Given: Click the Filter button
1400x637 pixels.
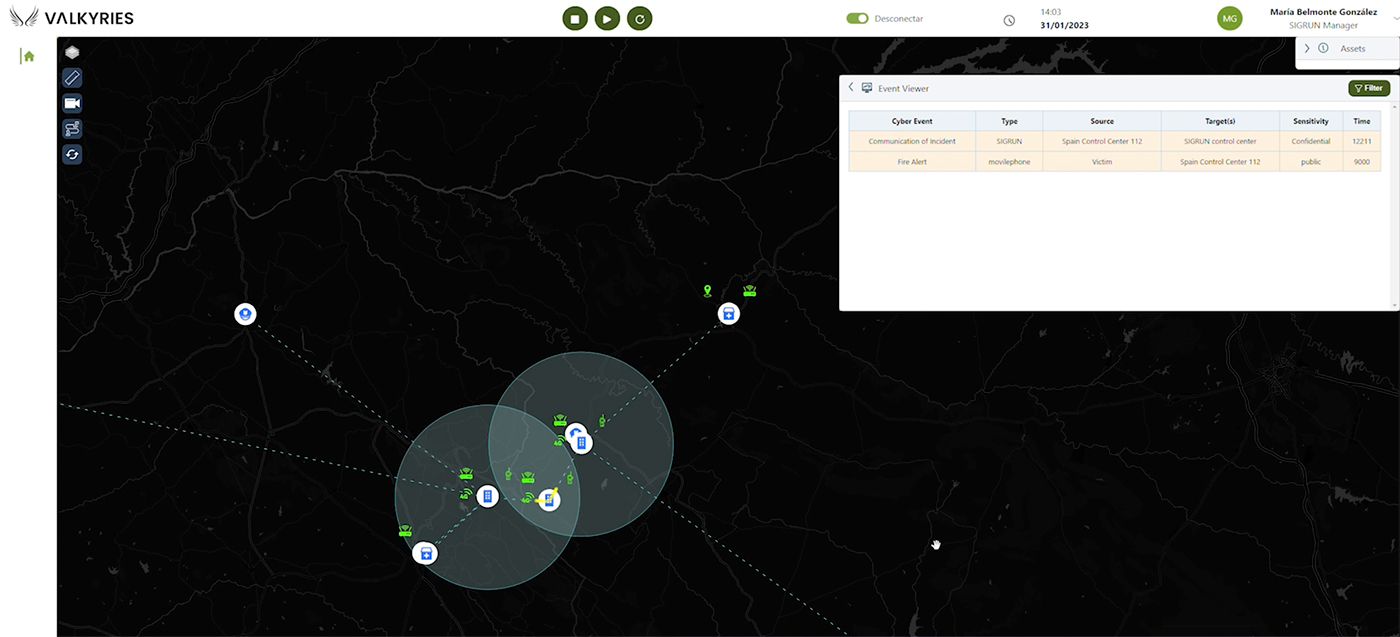Looking at the screenshot, I should coord(1368,88).
